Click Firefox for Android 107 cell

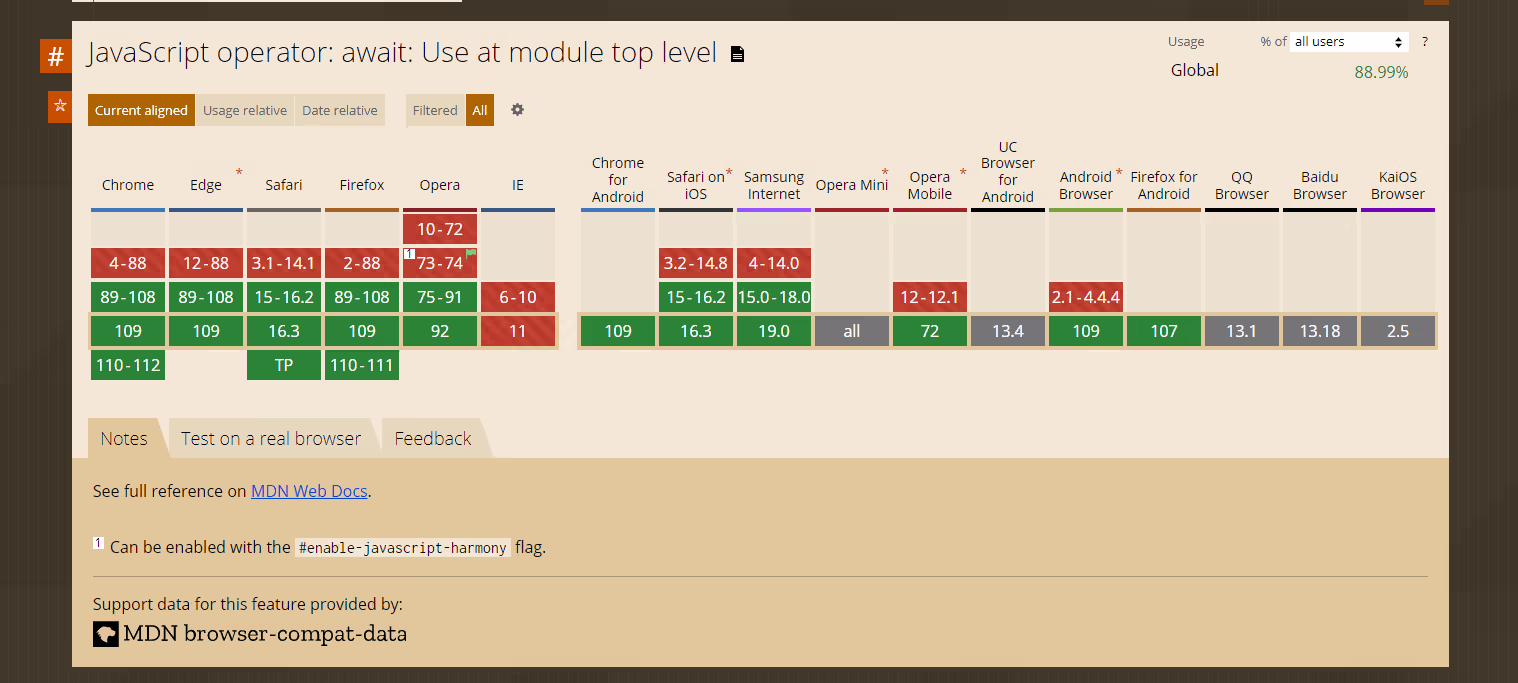click(1164, 331)
